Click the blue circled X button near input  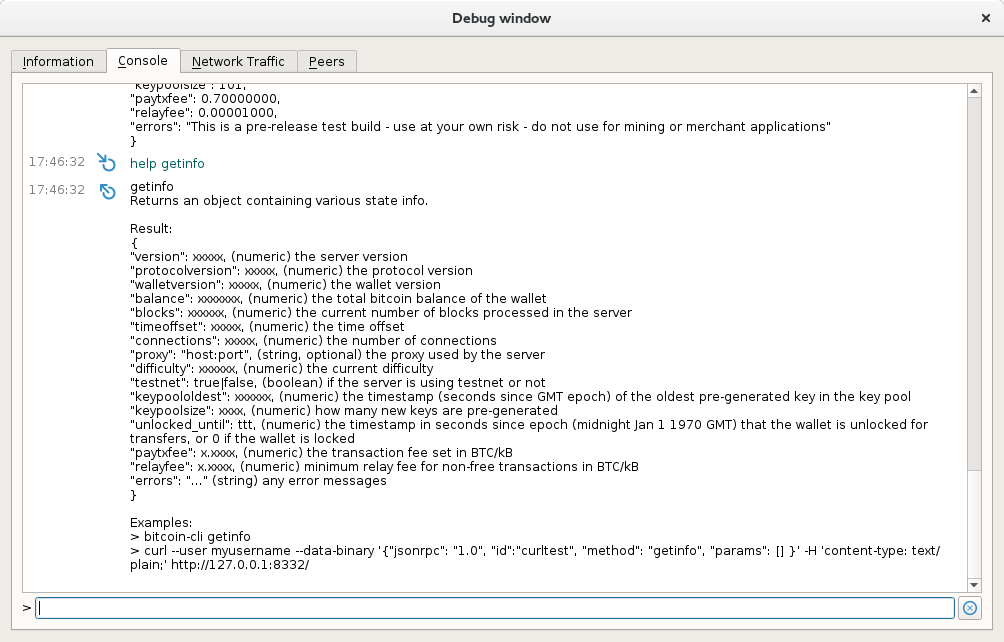coord(970,608)
